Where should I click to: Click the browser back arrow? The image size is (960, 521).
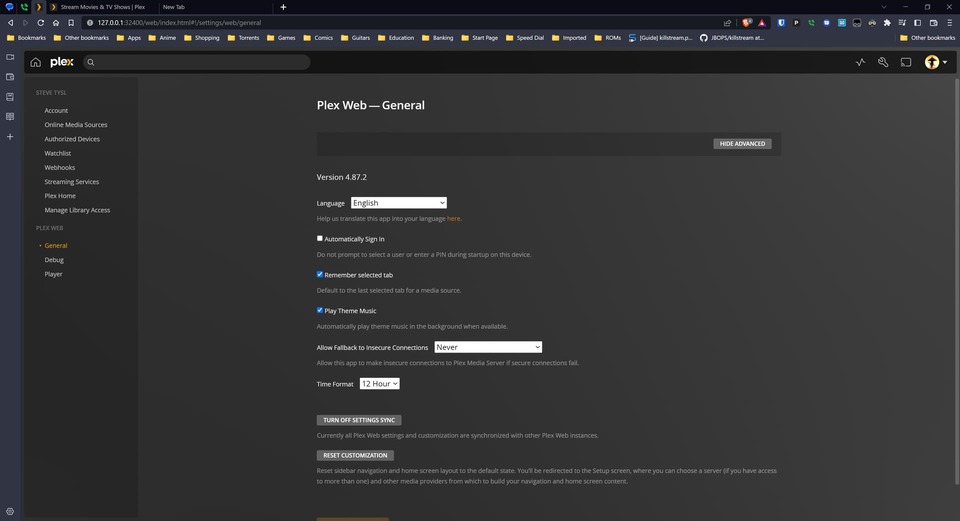pyautogui.click(x=10, y=23)
